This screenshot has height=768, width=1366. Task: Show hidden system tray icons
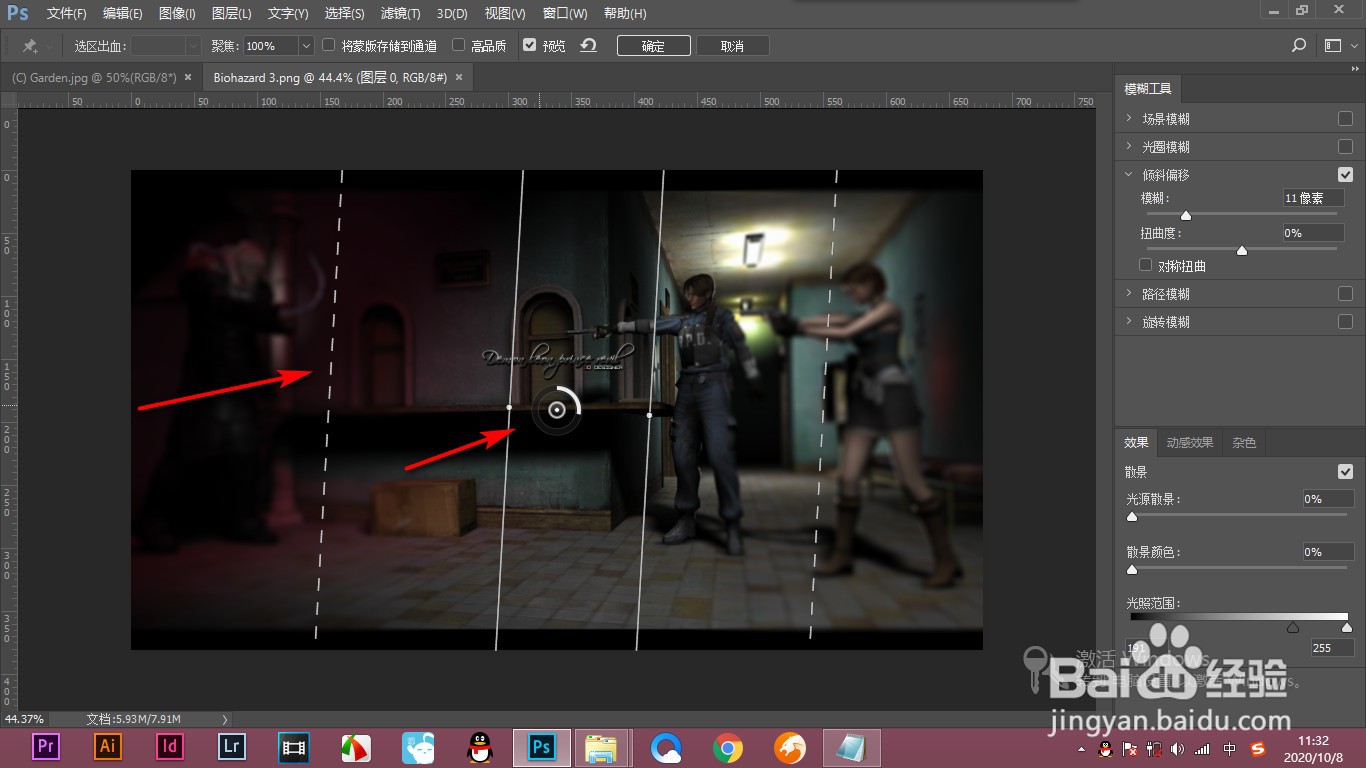click(x=1081, y=748)
